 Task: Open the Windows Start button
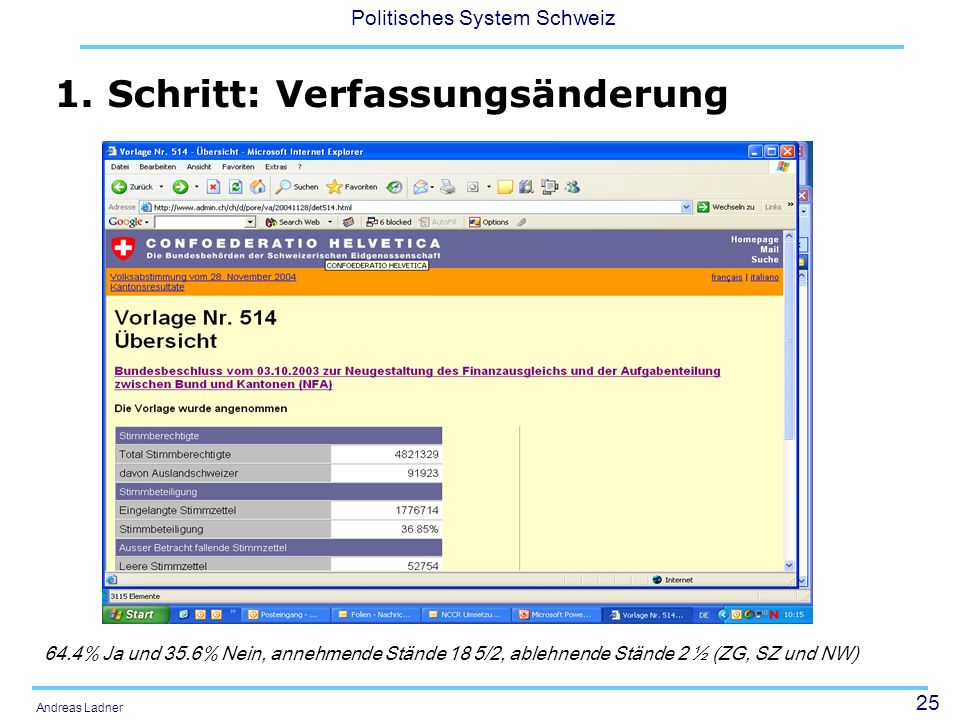pos(135,615)
